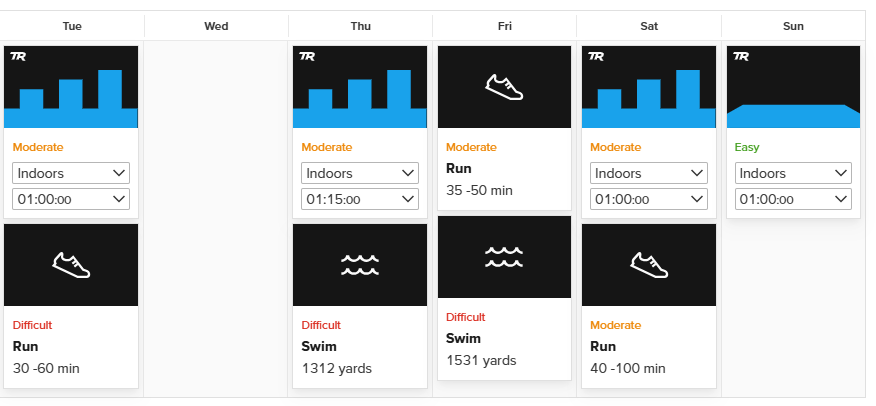Click the shoe icon on Tuesday's run
This screenshot has width=876, height=406.
coord(71,264)
